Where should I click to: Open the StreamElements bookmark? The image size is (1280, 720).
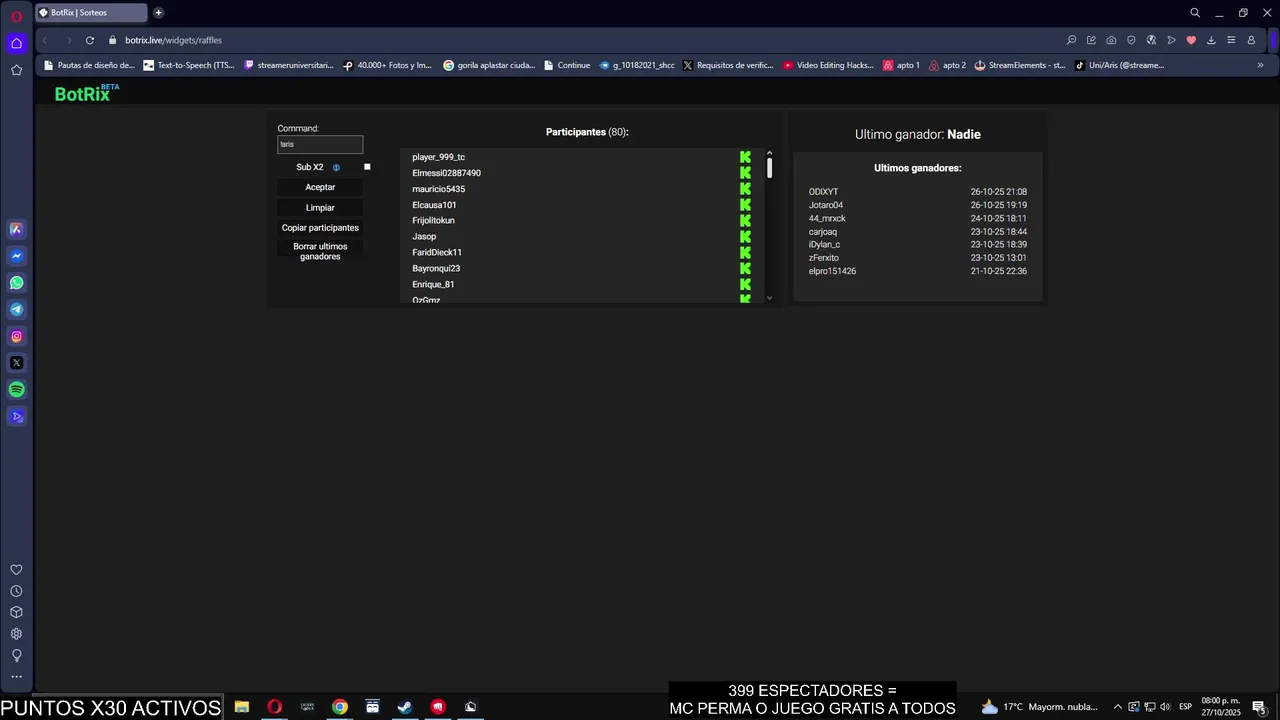pyautogui.click(x=1019, y=65)
